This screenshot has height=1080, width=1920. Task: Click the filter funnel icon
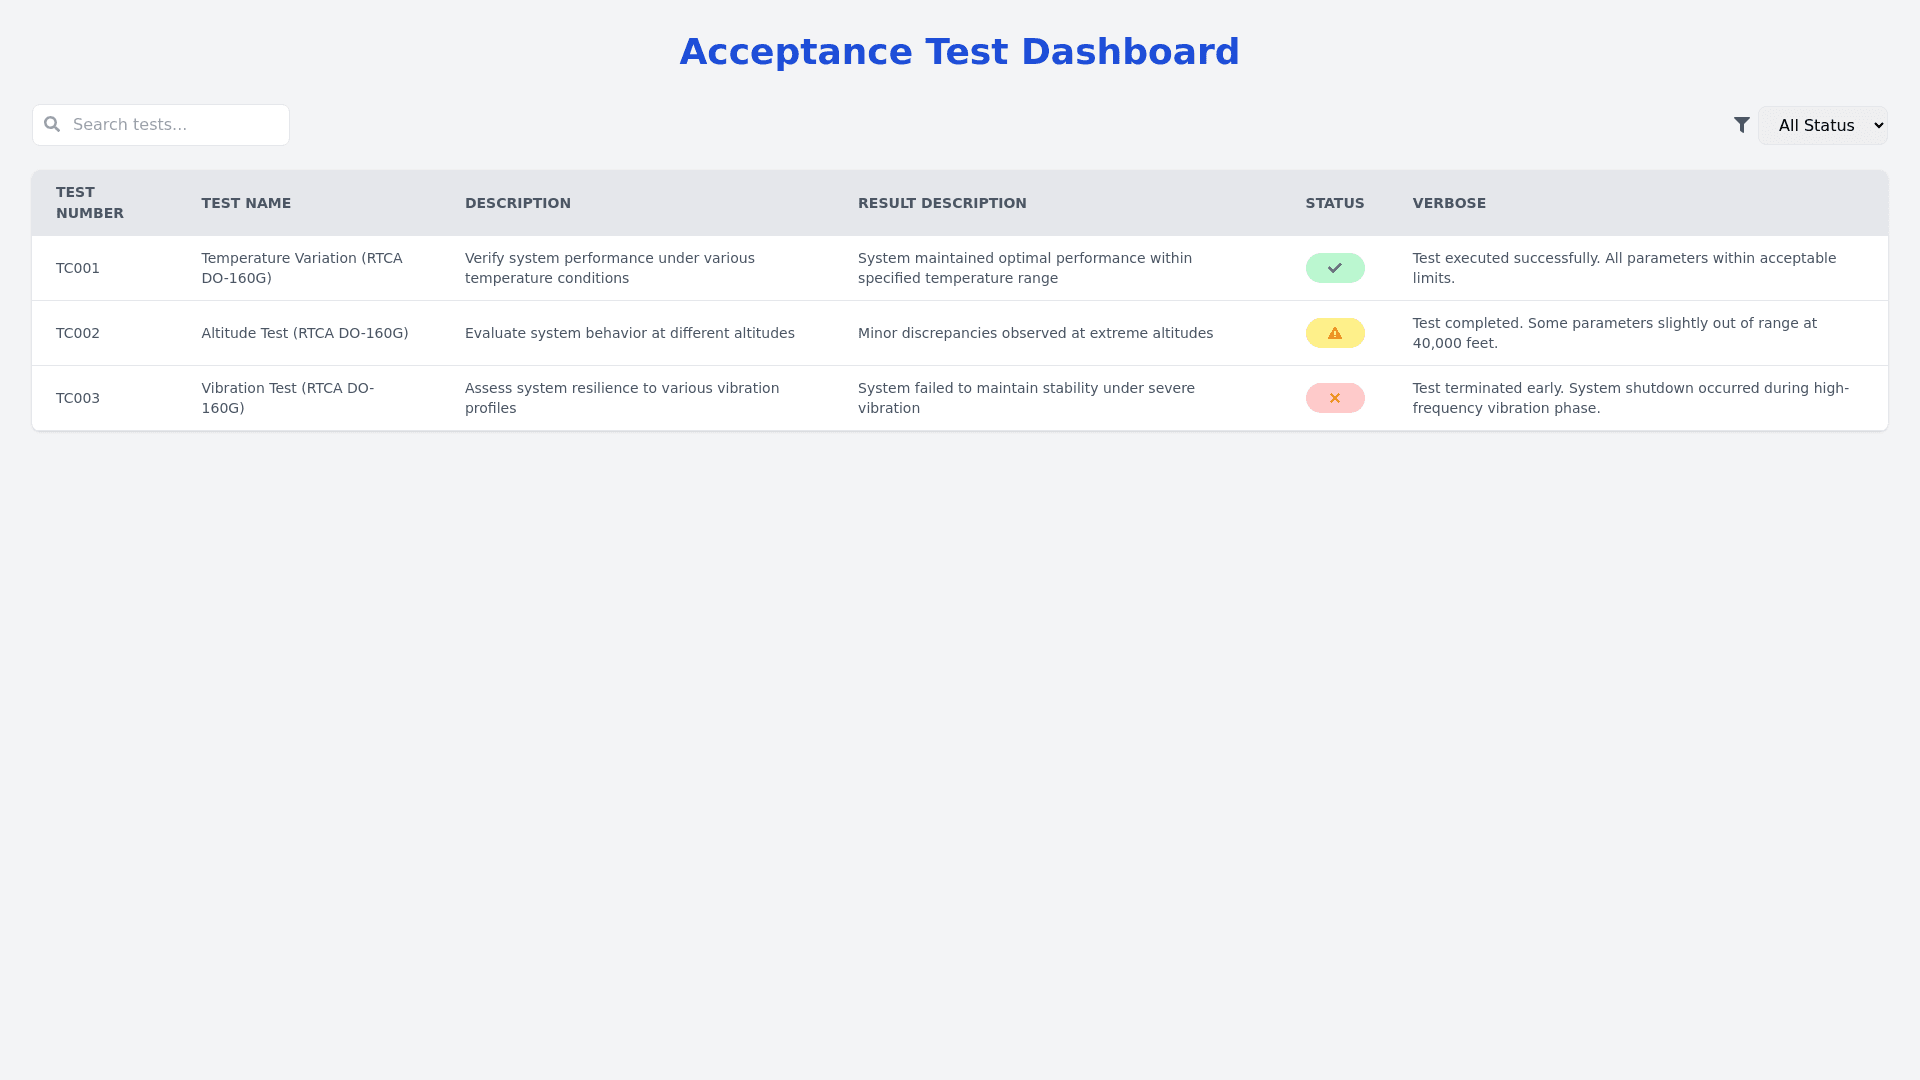[x=1742, y=125]
